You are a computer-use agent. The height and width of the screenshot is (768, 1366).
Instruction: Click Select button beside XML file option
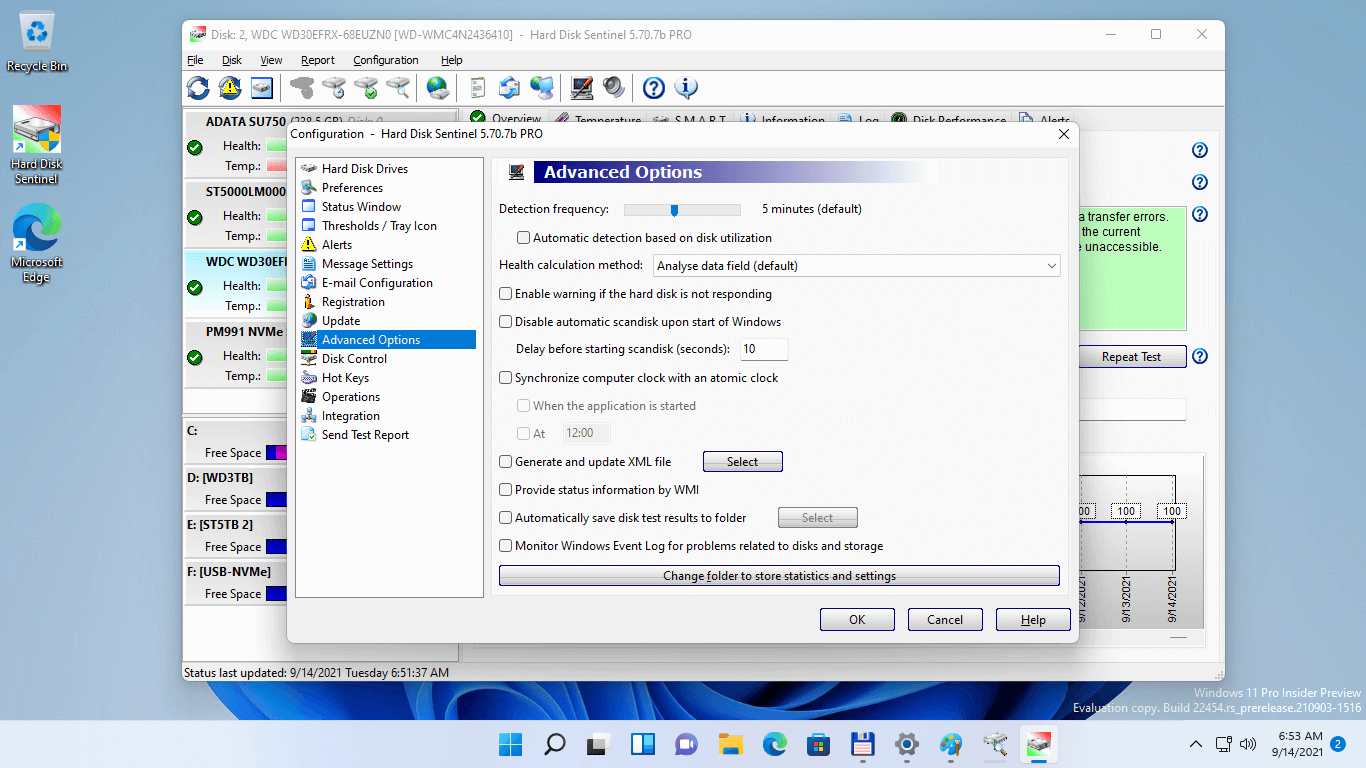[x=742, y=462]
